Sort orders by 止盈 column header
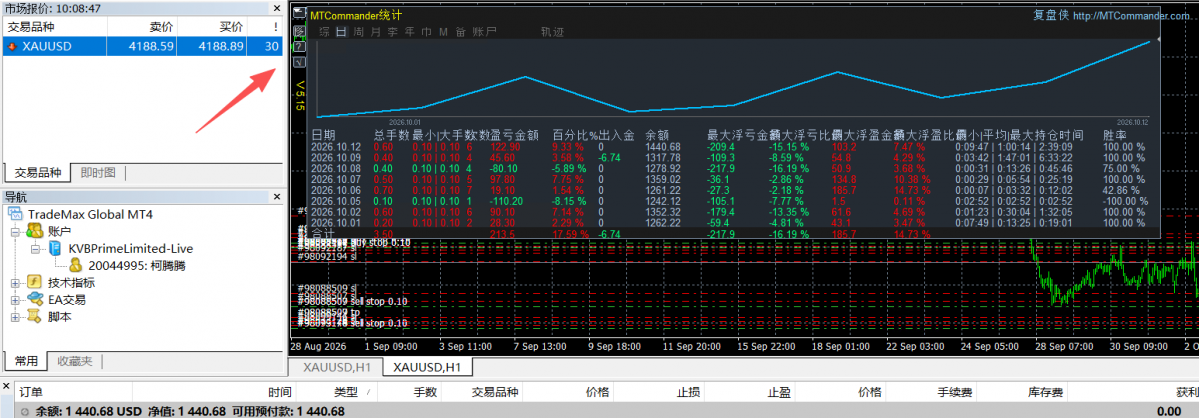This screenshot has width=1199, height=418. click(748, 393)
